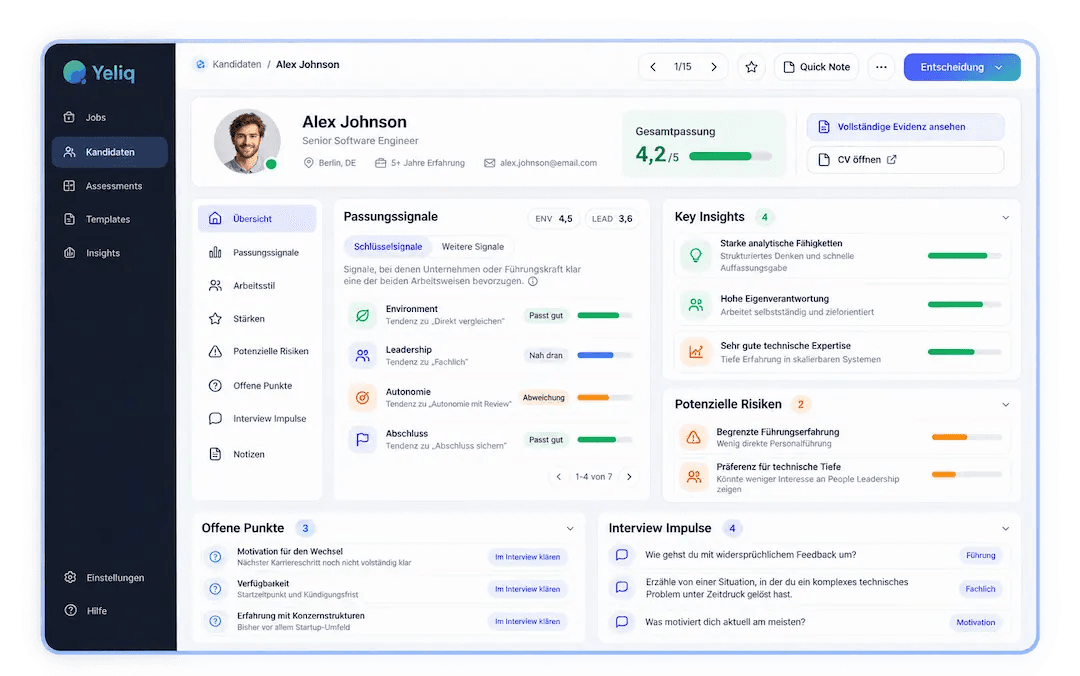1080x676 pixels.
Task: Click the Motivation tag
Action: 975,622
